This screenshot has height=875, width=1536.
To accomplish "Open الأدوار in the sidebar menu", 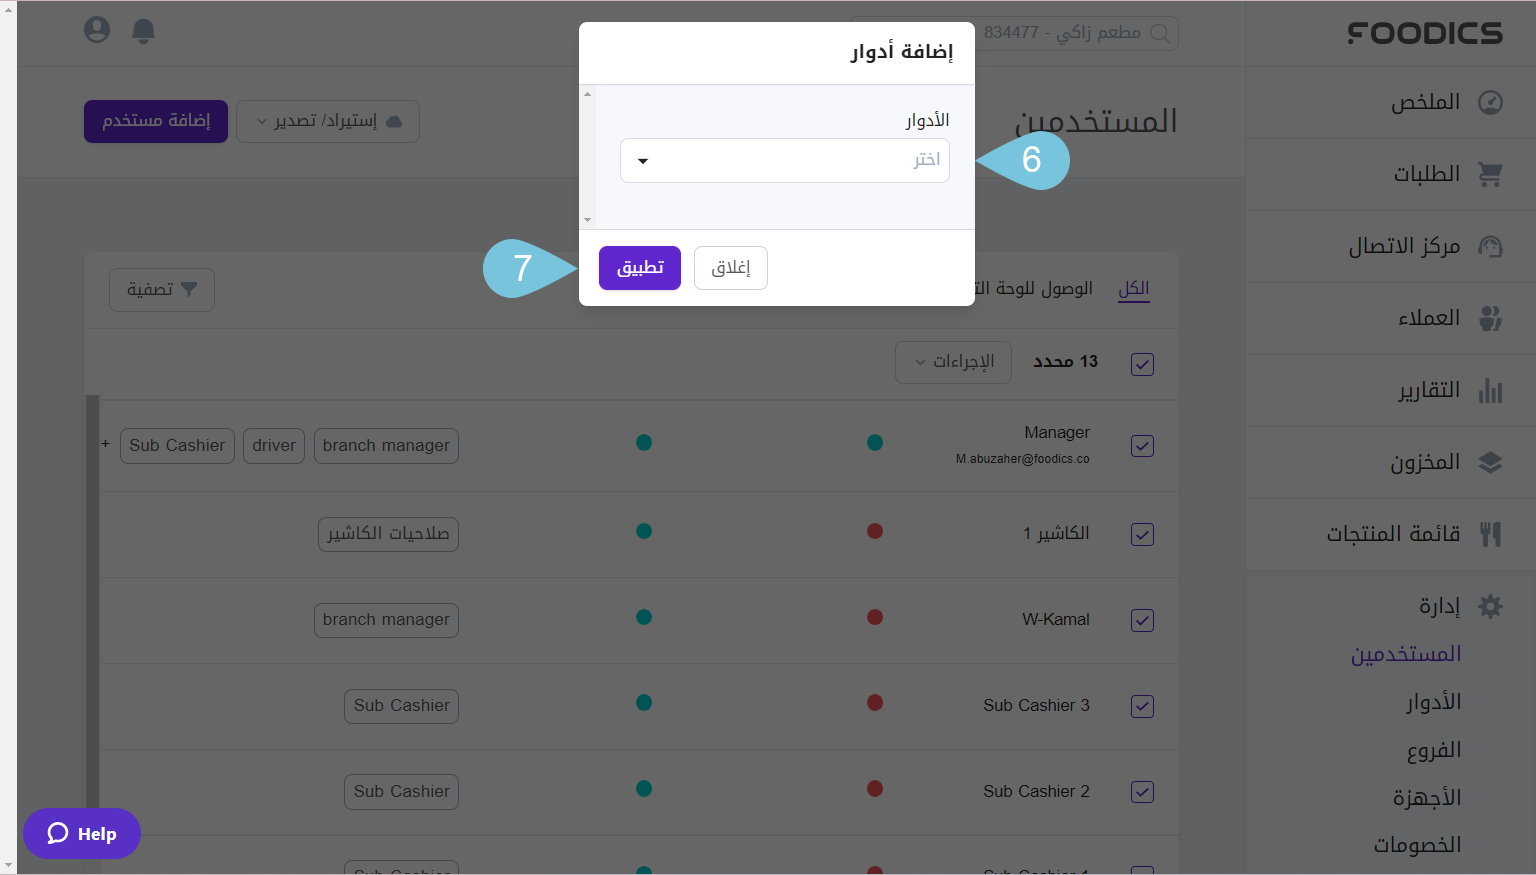I will pyautogui.click(x=1433, y=702).
